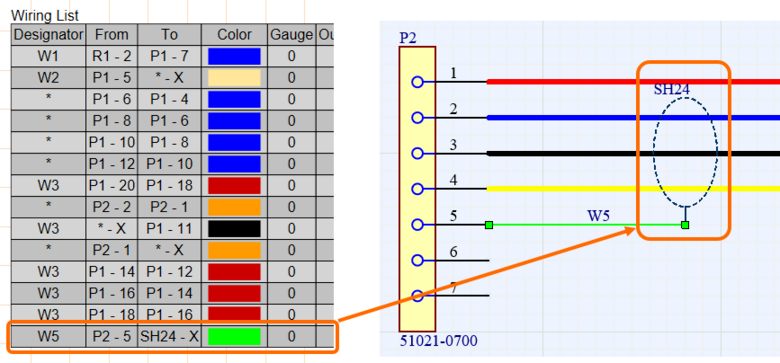Screen dimensions: 780x363
Task: Click the green handle at shield connection
Action: coord(685,225)
